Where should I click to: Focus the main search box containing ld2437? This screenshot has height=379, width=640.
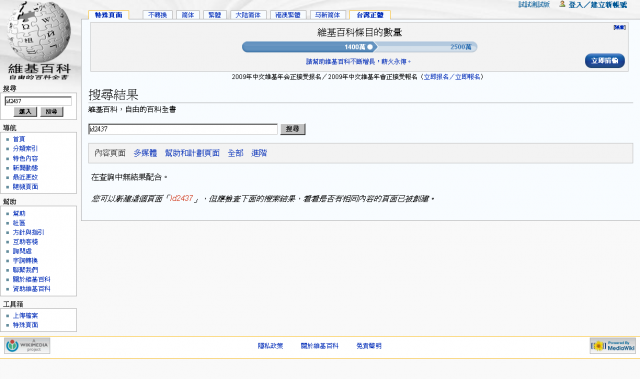(x=183, y=129)
